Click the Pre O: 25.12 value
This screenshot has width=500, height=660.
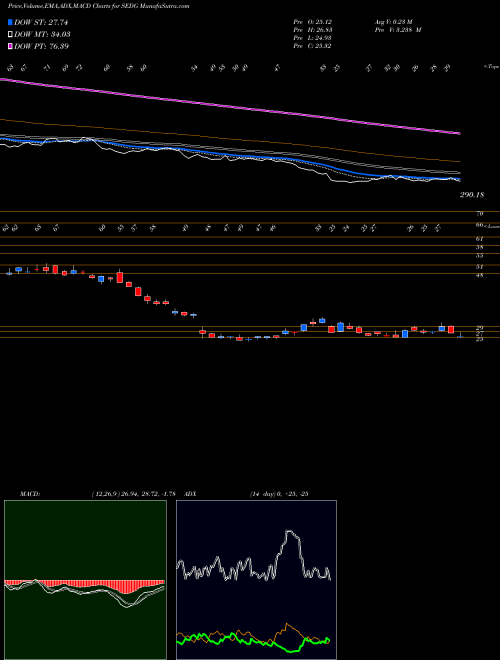pyautogui.click(x=312, y=22)
